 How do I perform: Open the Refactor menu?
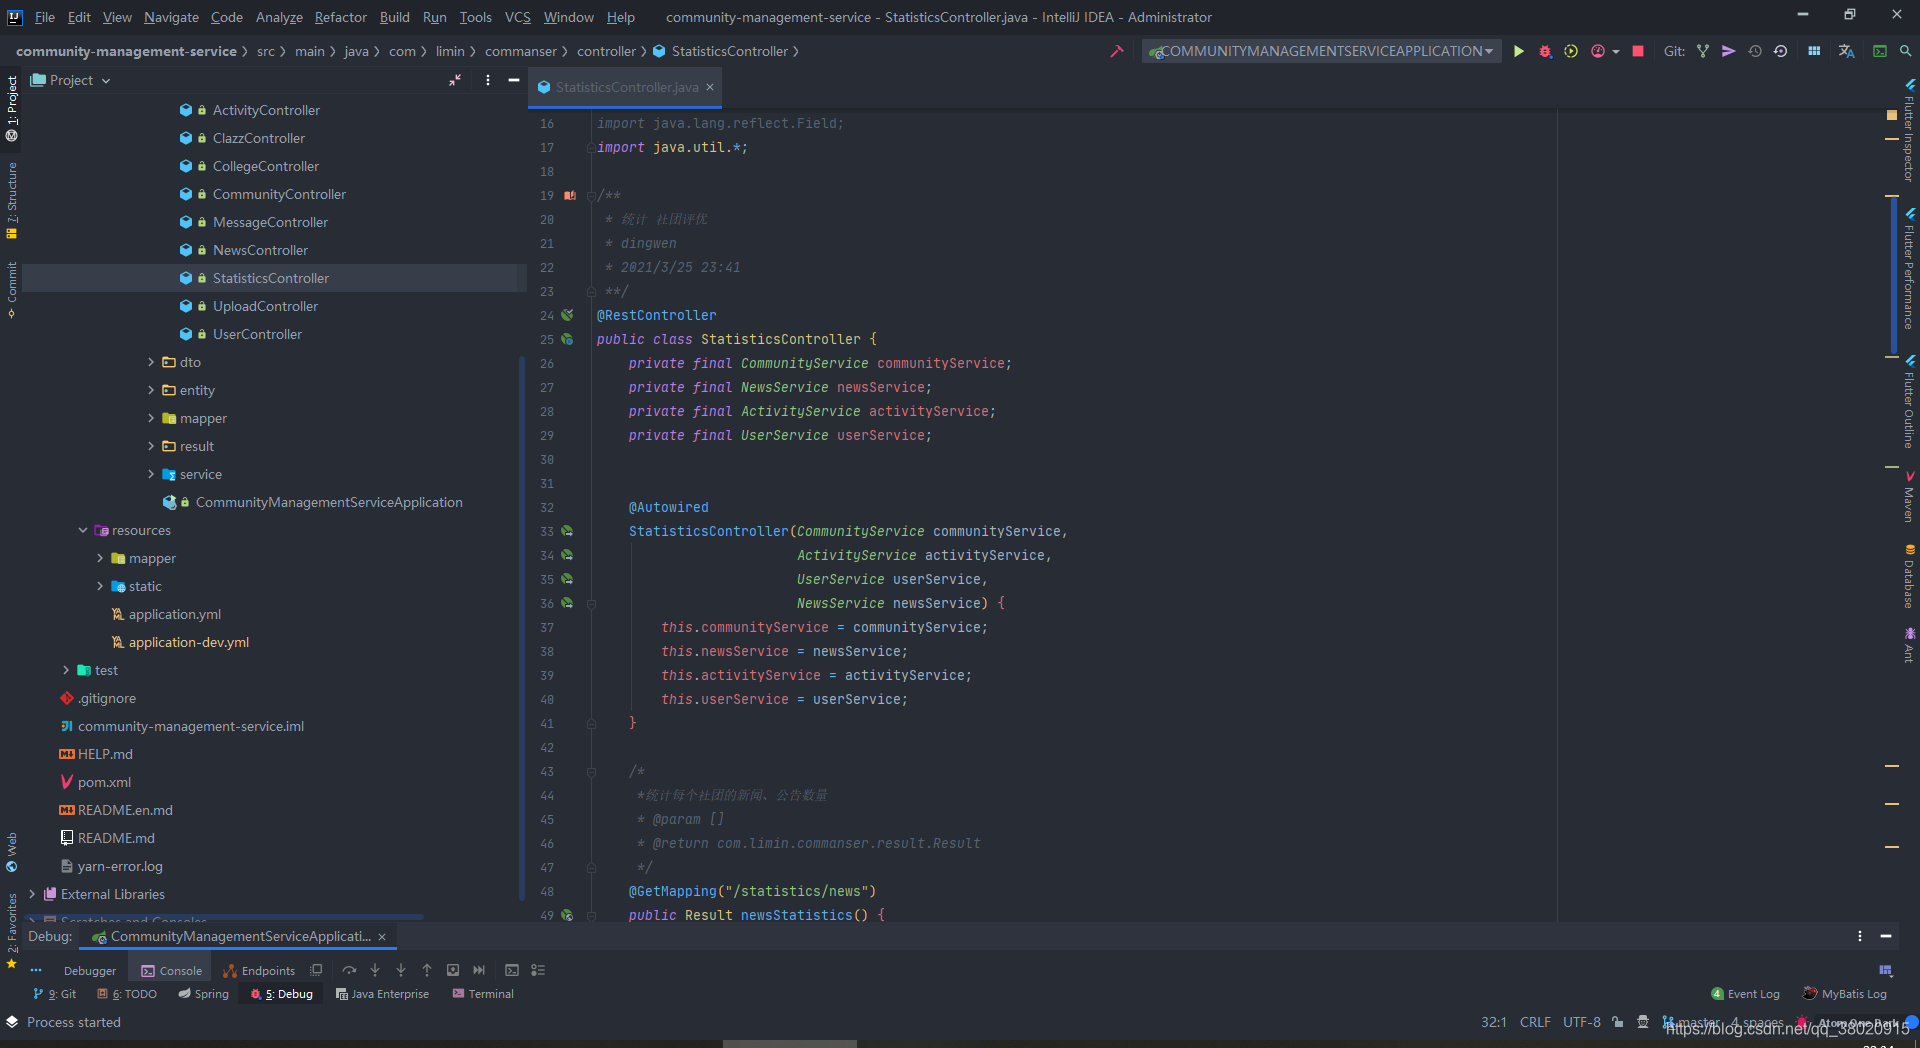[x=340, y=17]
